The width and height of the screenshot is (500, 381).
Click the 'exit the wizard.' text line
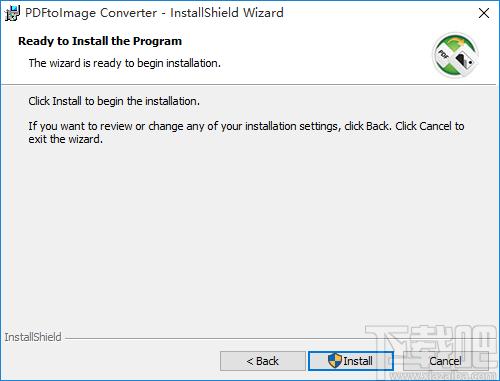66,139
